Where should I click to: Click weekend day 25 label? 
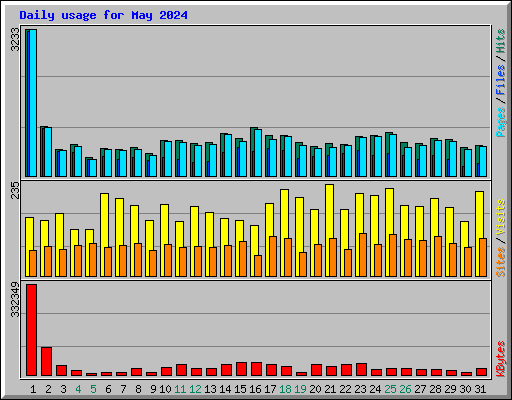click(390, 389)
